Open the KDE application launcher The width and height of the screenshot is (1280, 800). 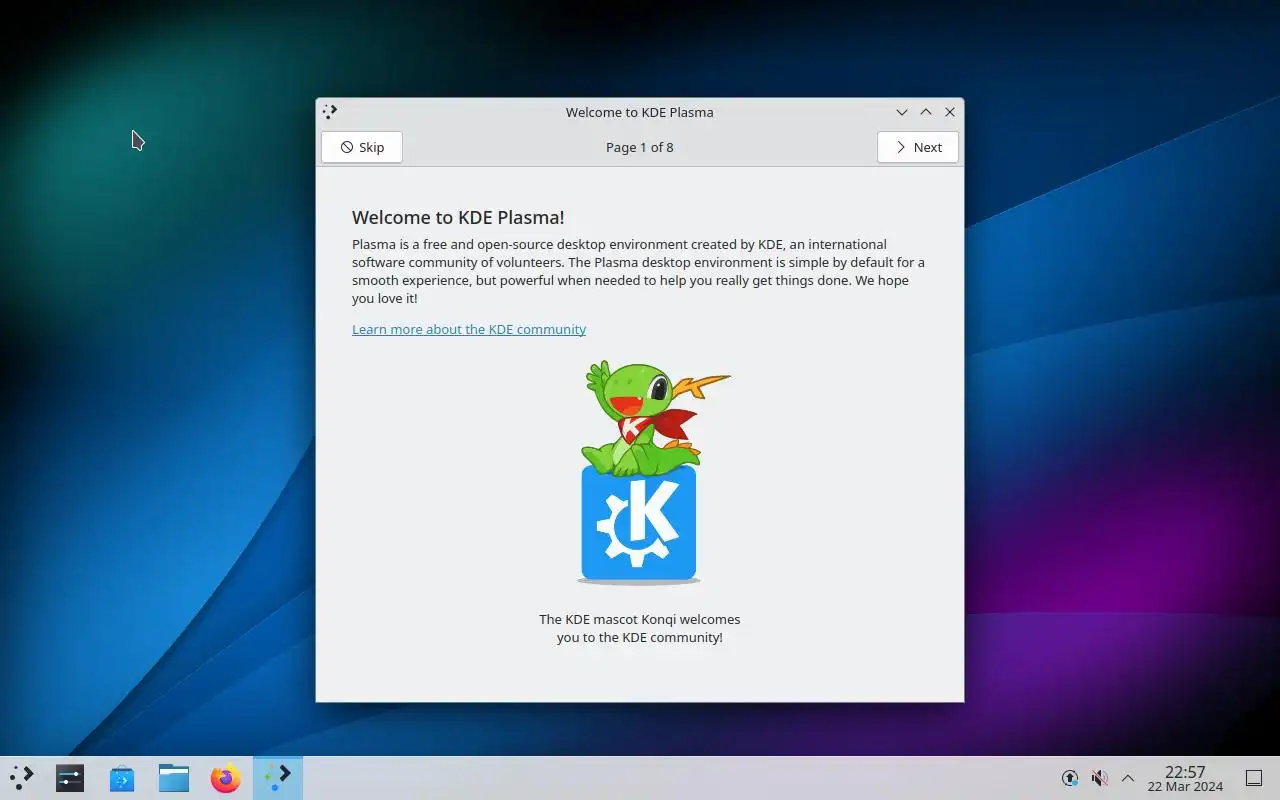(x=22, y=777)
